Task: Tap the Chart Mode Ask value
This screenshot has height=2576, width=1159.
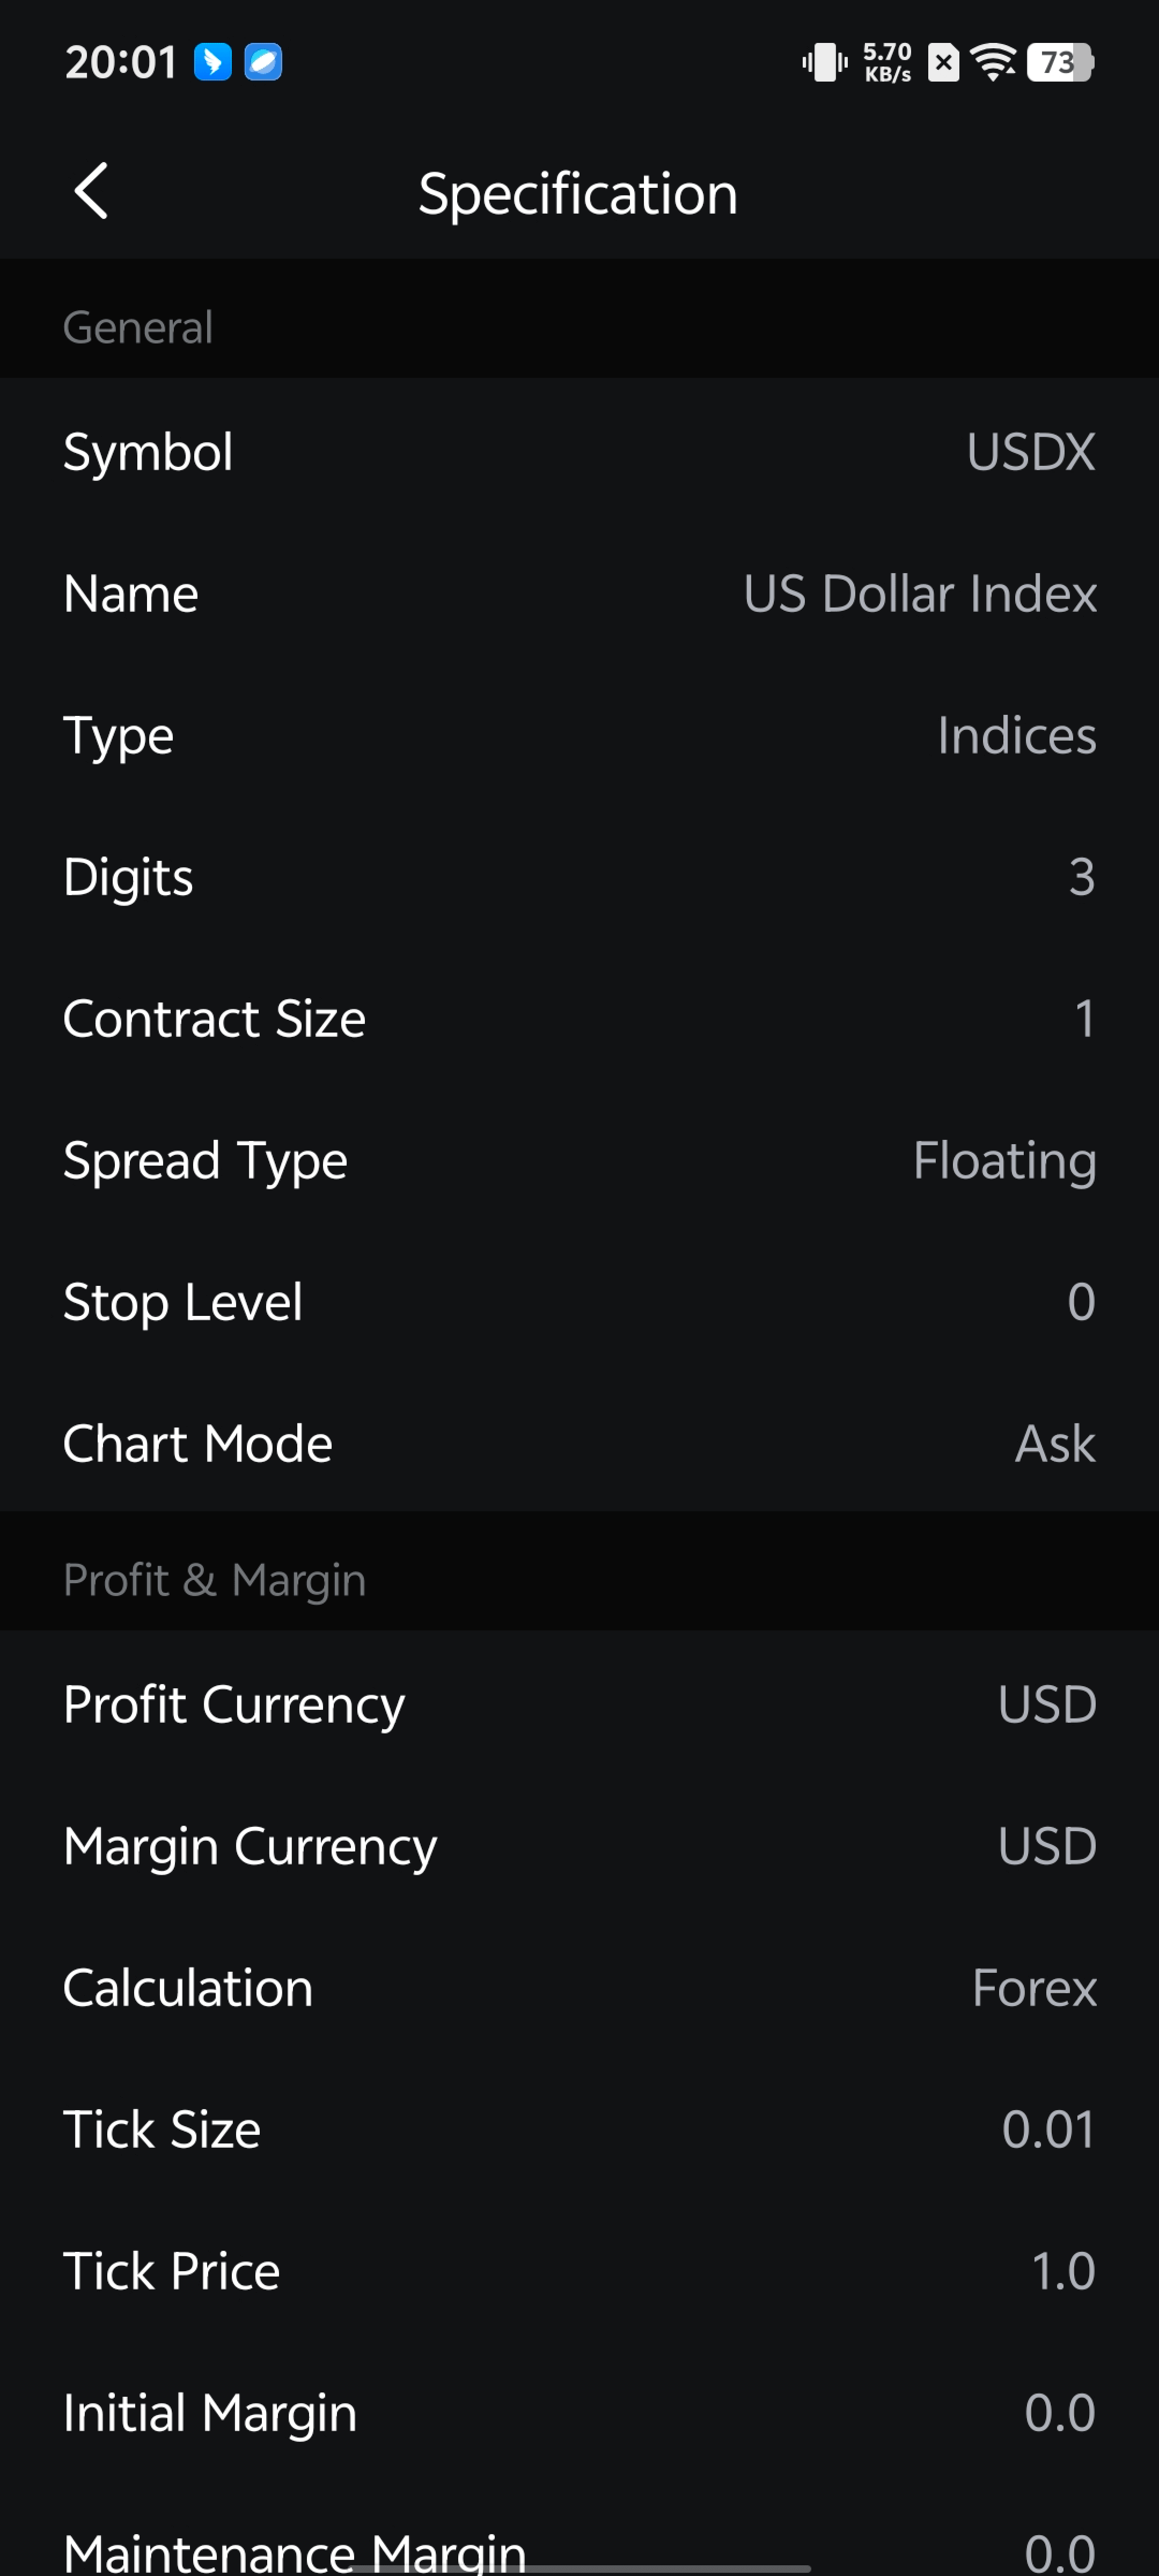Action: [x=1055, y=1444]
